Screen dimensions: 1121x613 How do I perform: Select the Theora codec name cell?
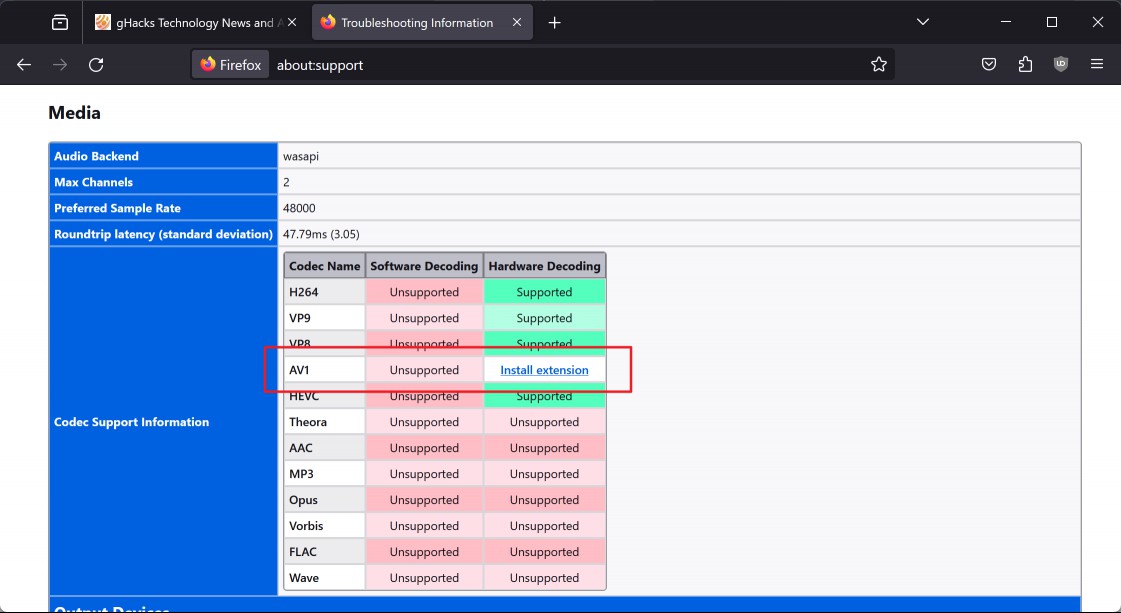[325, 422]
